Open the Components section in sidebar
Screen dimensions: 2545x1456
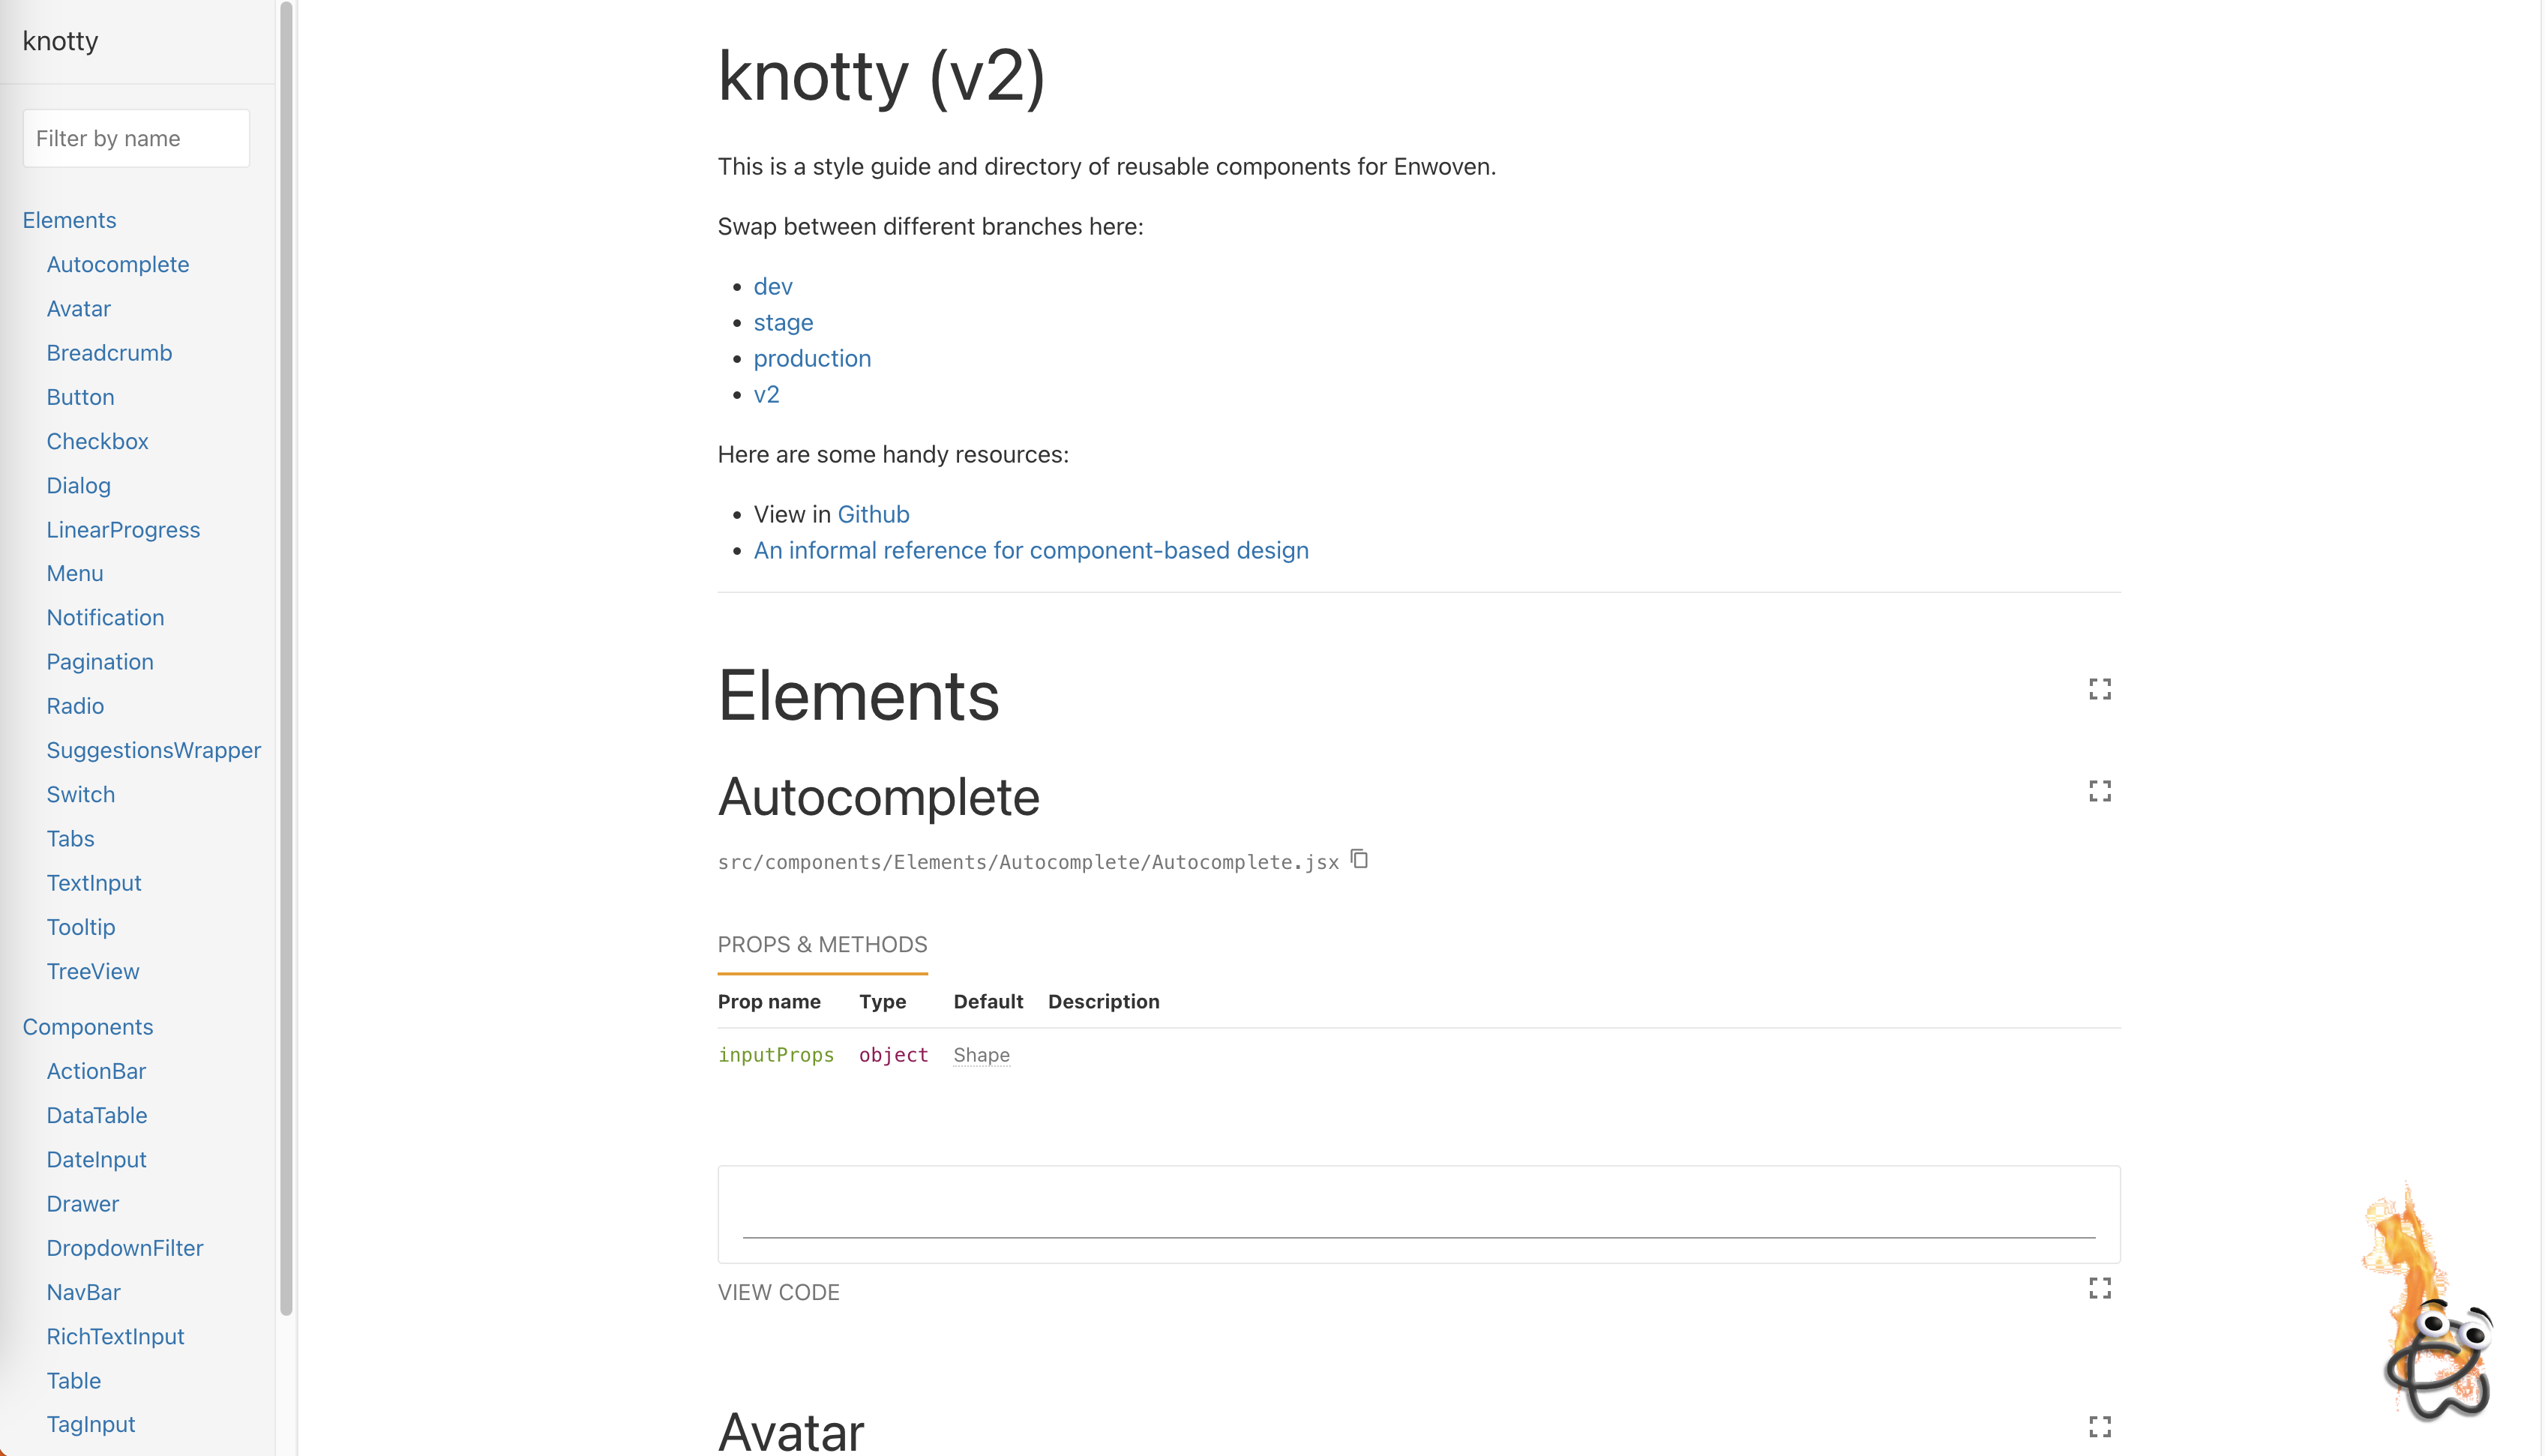point(87,1027)
